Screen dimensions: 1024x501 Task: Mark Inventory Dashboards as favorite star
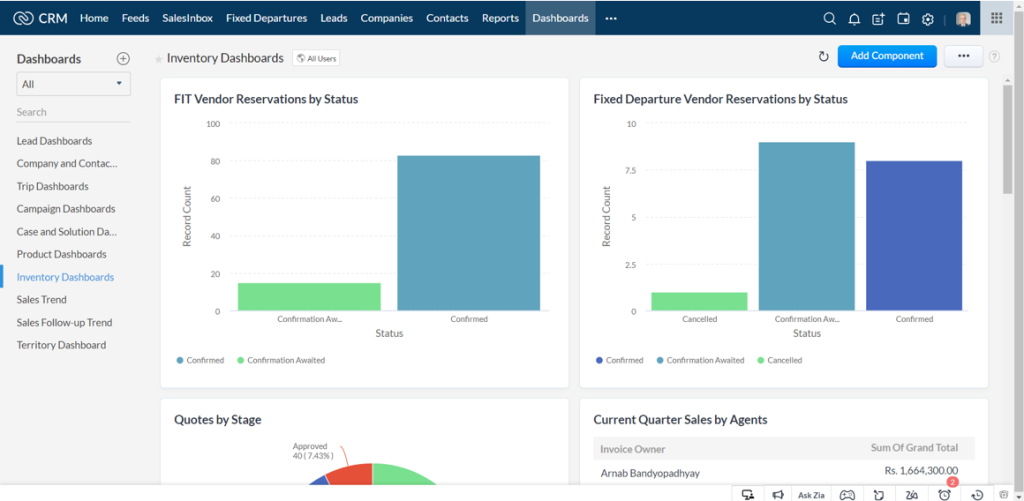pos(158,59)
